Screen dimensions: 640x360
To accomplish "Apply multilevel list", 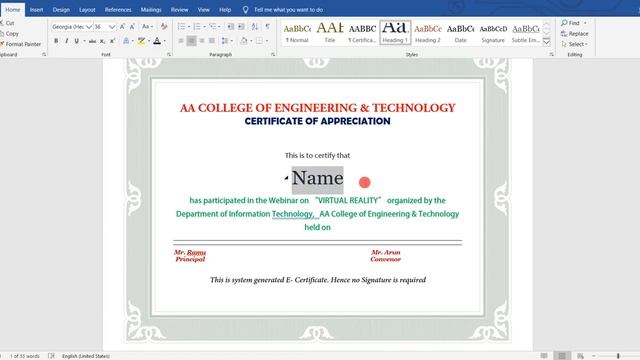I will tap(213, 27).
